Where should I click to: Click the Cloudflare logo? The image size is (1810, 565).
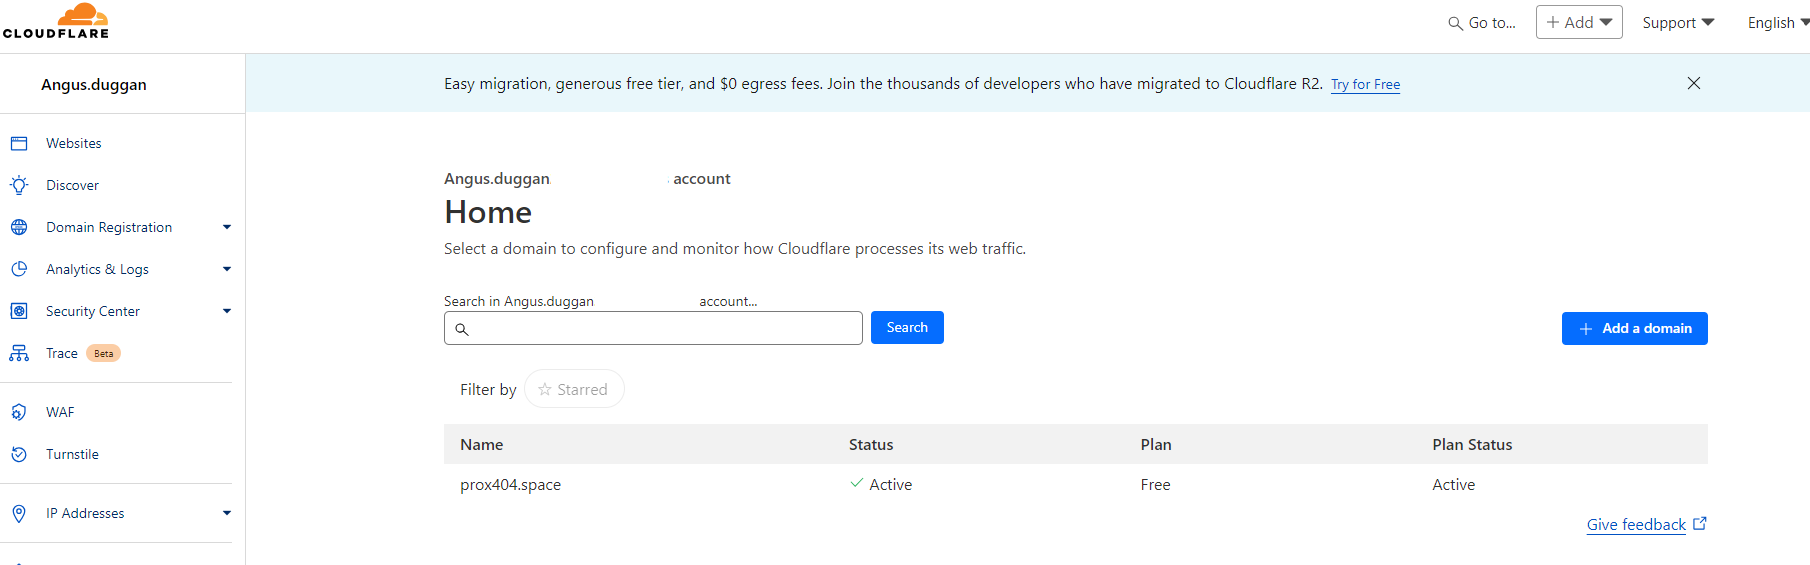(56, 21)
